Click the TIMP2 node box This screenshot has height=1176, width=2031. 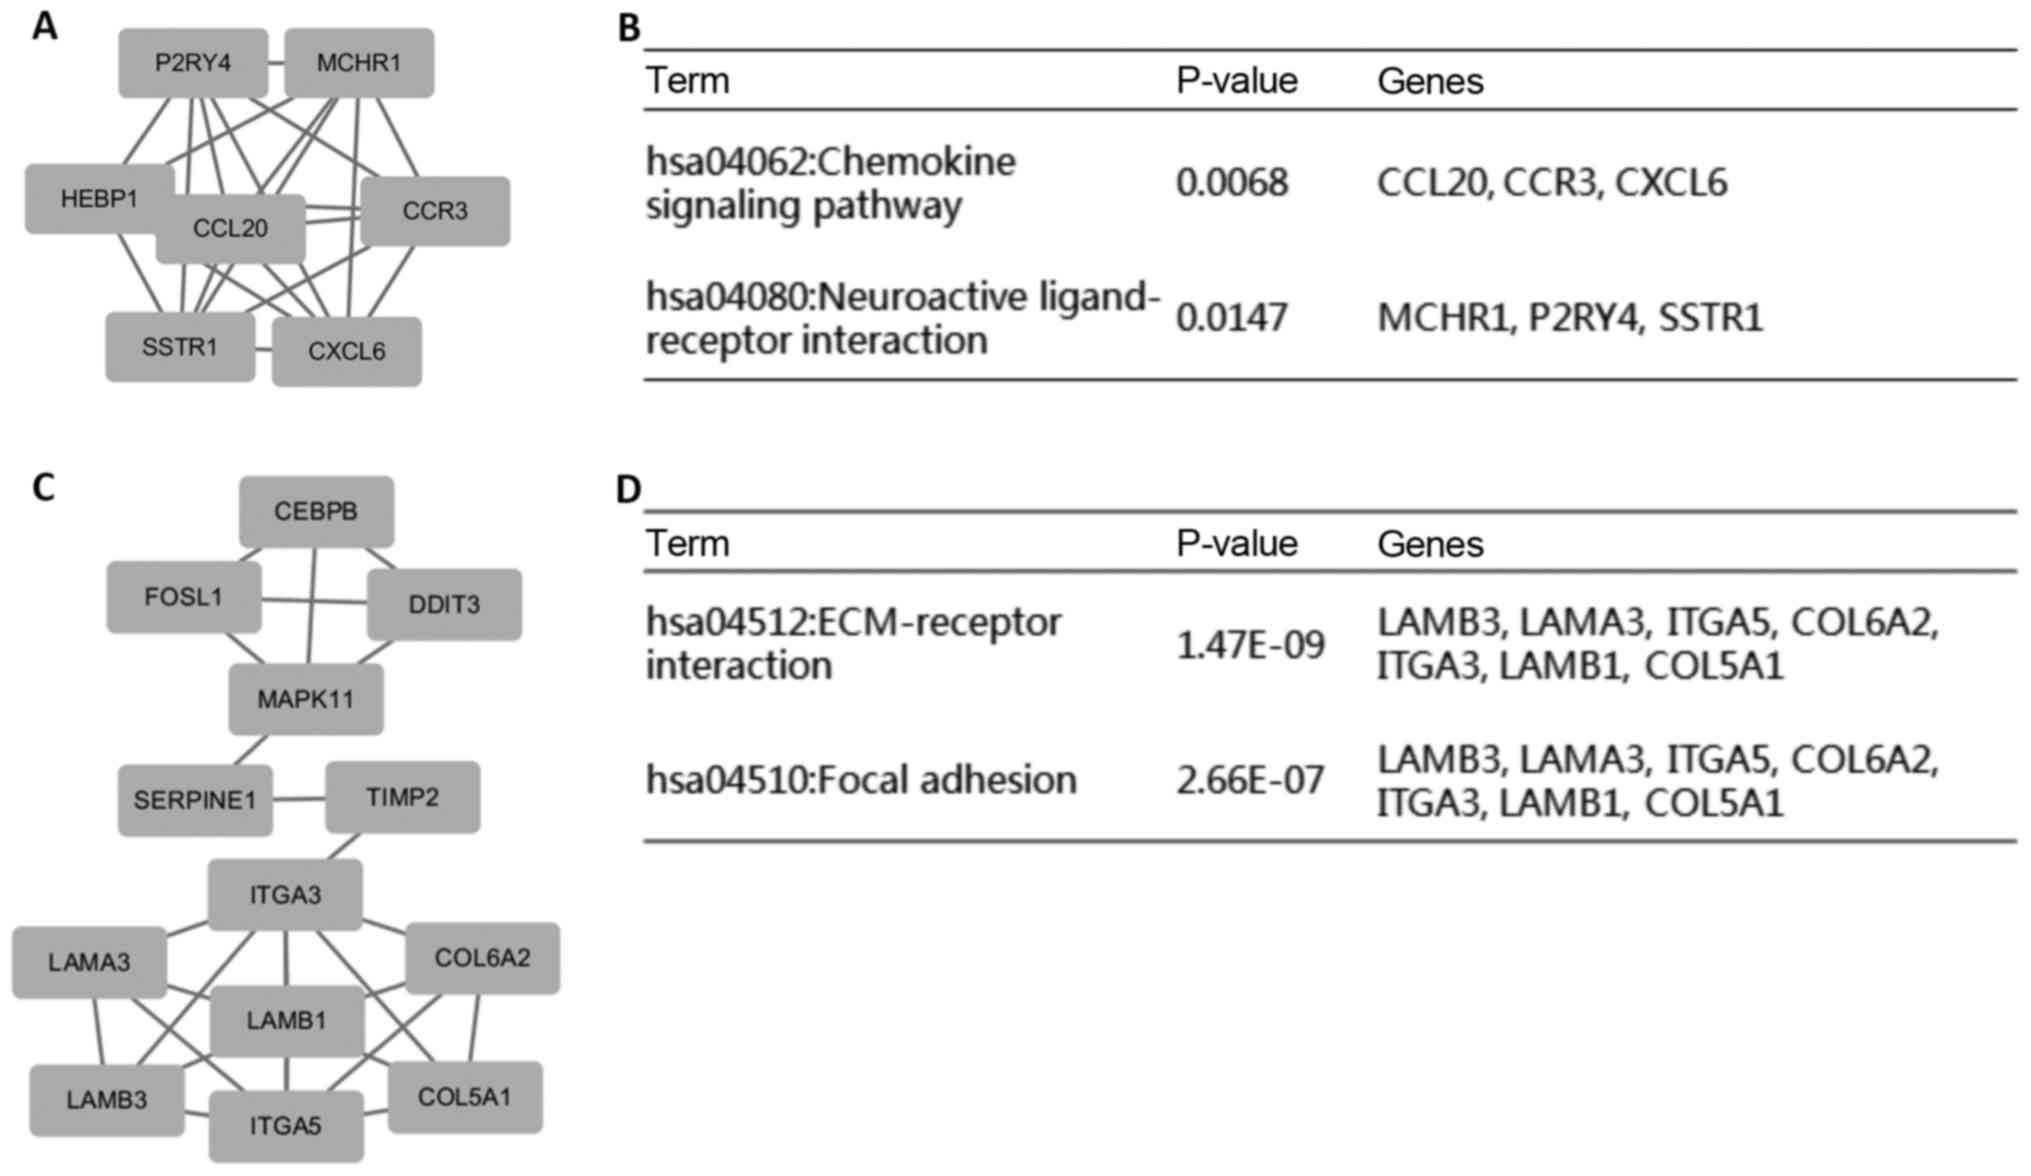(402, 797)
